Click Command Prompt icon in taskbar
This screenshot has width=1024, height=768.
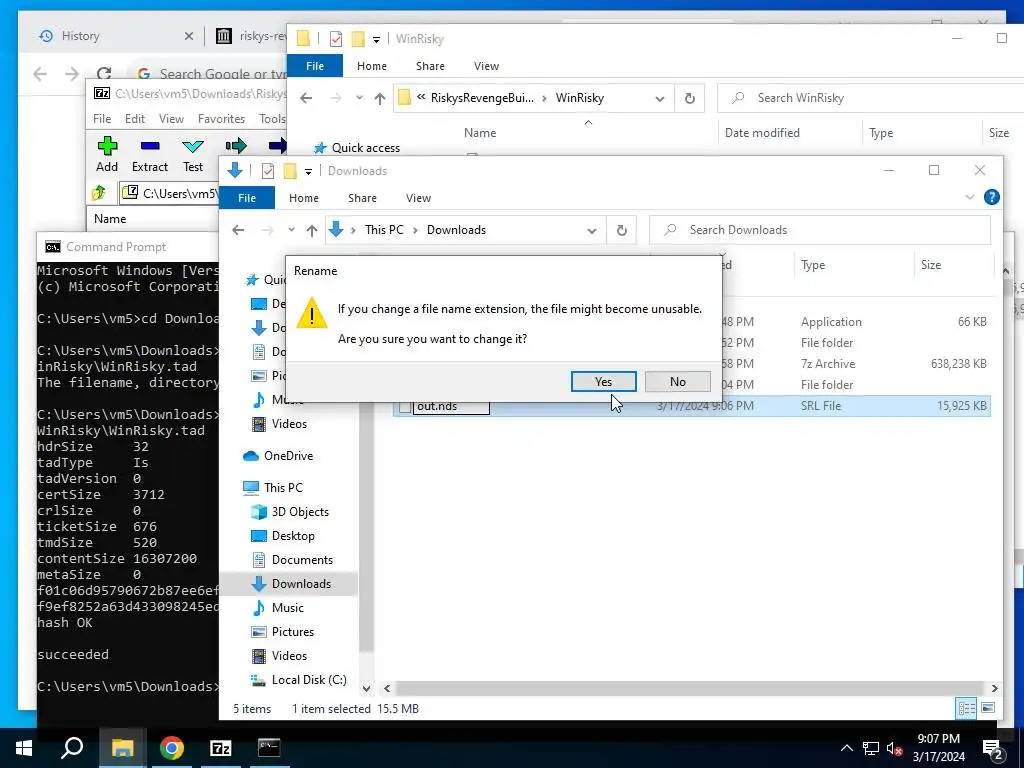(x=269, y=748)
